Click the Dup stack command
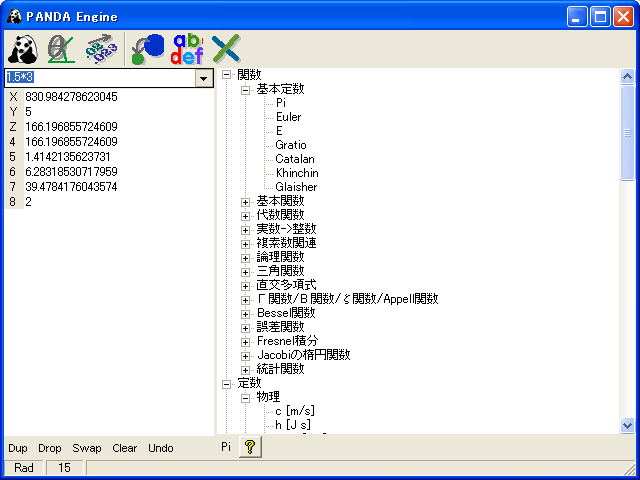This screenshot has height=480, width=640. (18, 448)
